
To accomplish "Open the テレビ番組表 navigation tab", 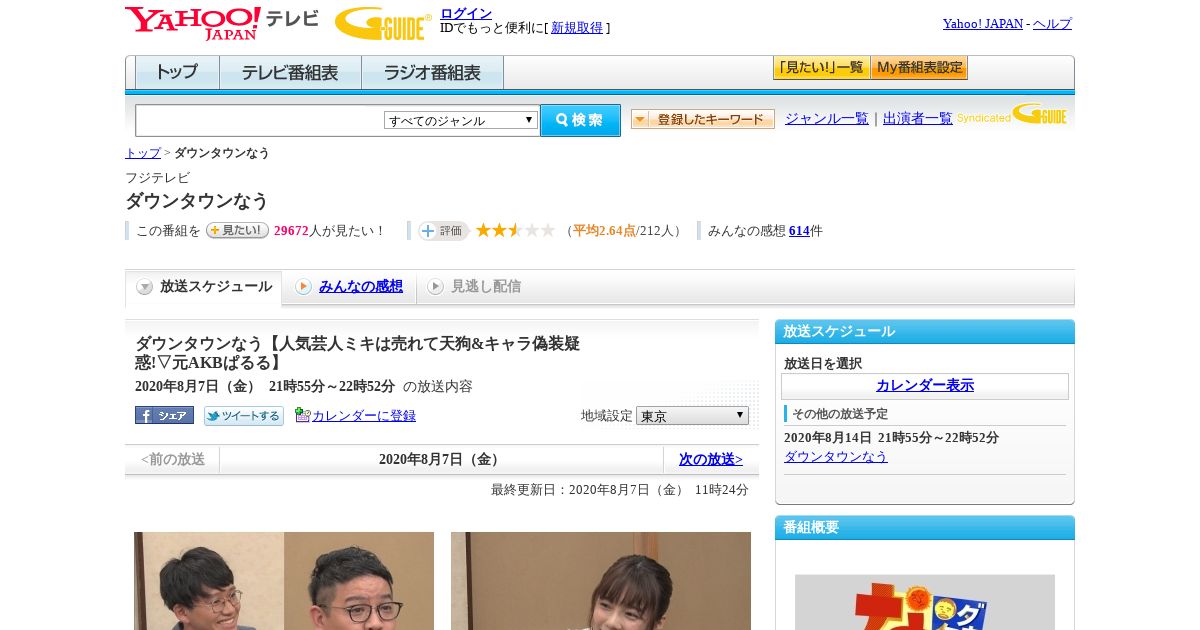I will [x=290, y=72].
